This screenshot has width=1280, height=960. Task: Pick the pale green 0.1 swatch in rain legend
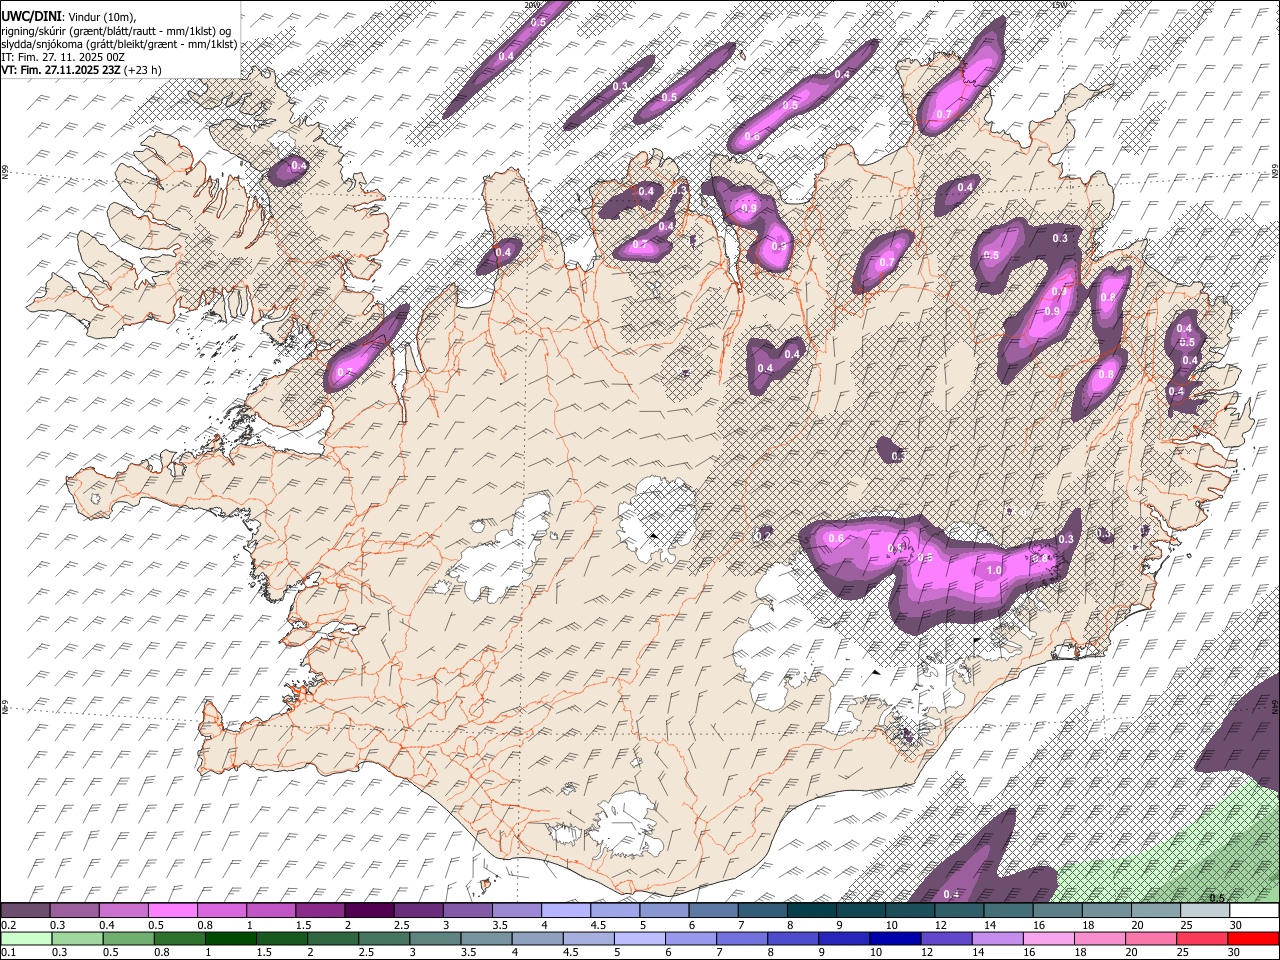pos(26,938)
